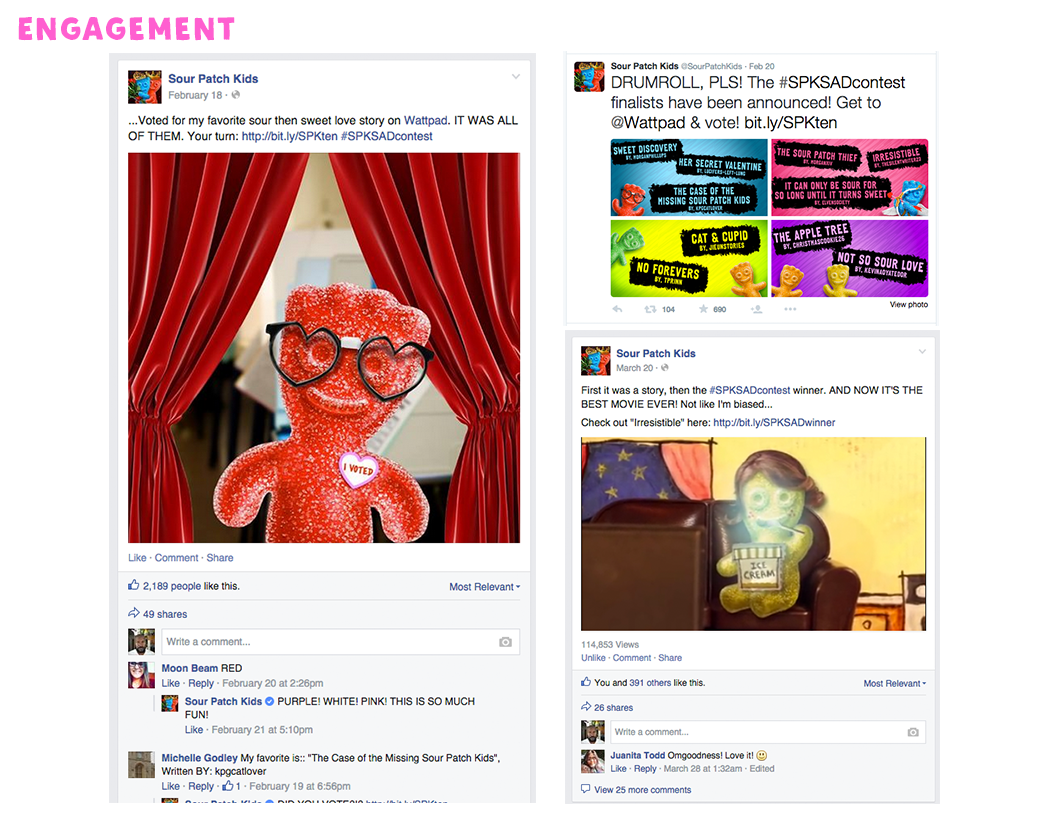Viewport: 1055px width, 820px height.
Task: Like Moon Beam's RED comment
Action: [170, 683]
